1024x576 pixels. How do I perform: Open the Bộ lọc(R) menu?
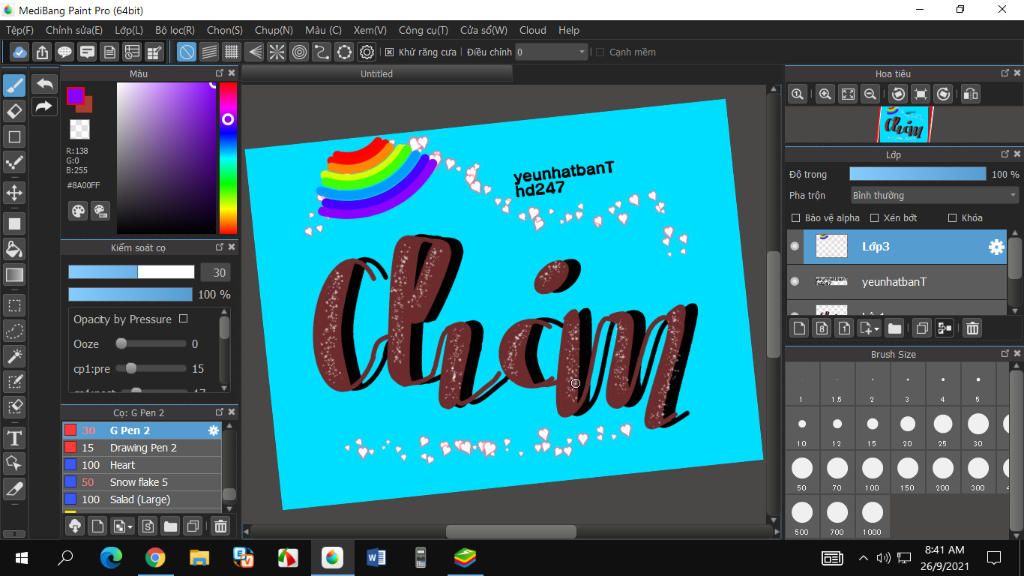[175, 30]
